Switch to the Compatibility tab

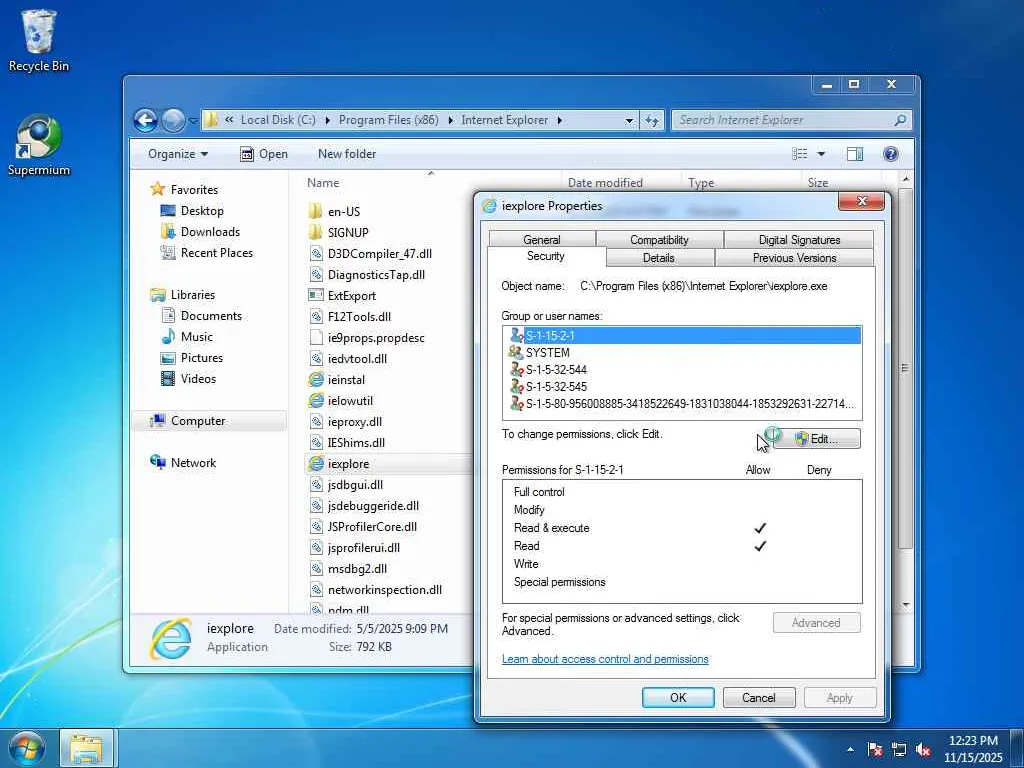click(x=659, y=240)
